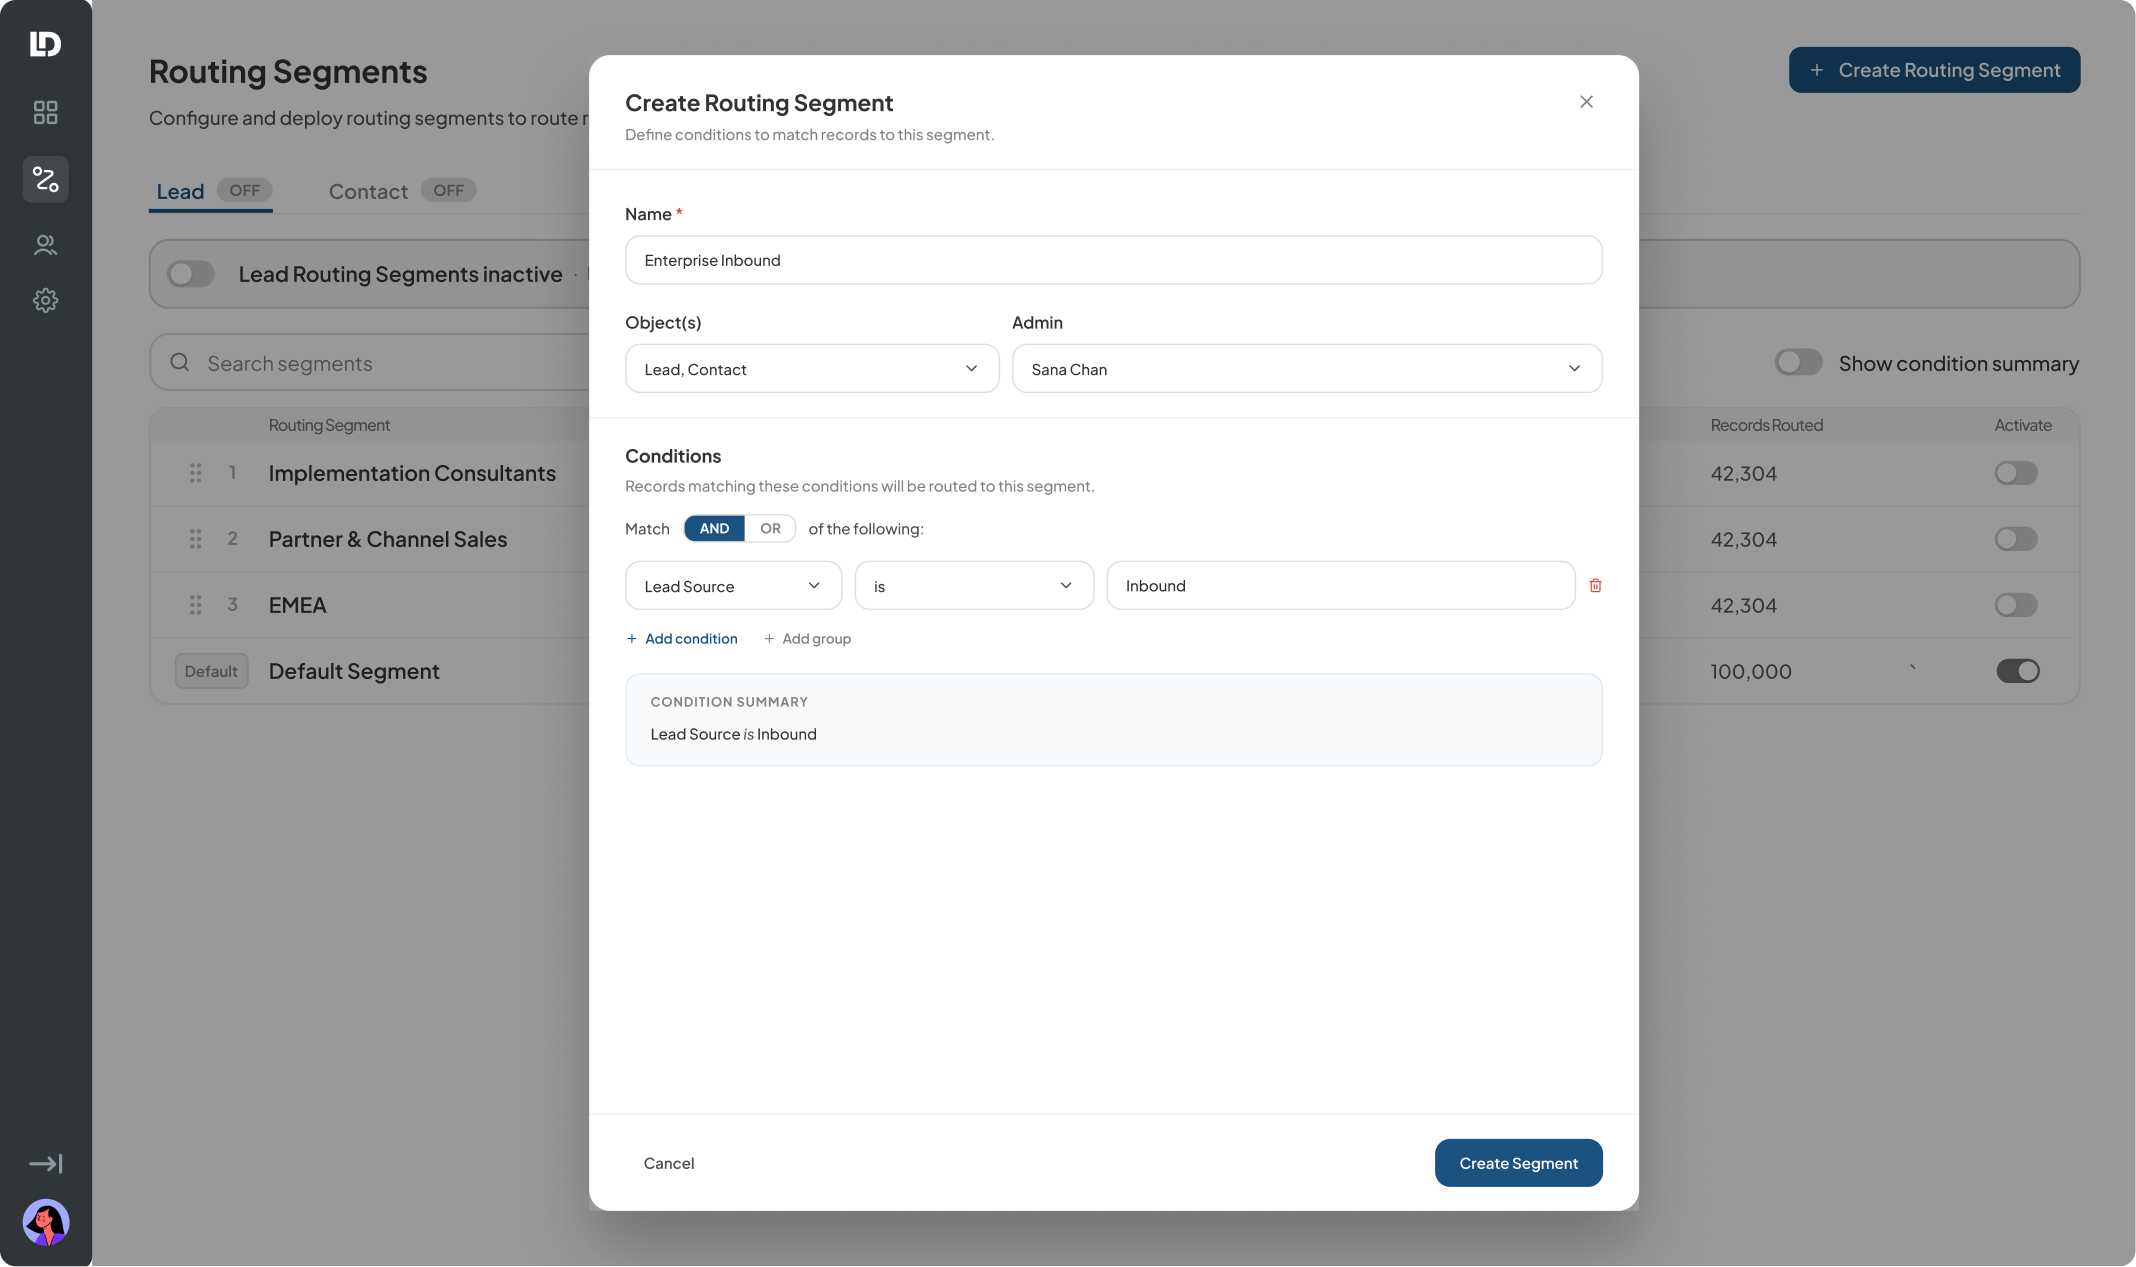This screenshot has width=2136, height=1267.
Task: Click the Records Routed column header
Action: pos(1766,425)
